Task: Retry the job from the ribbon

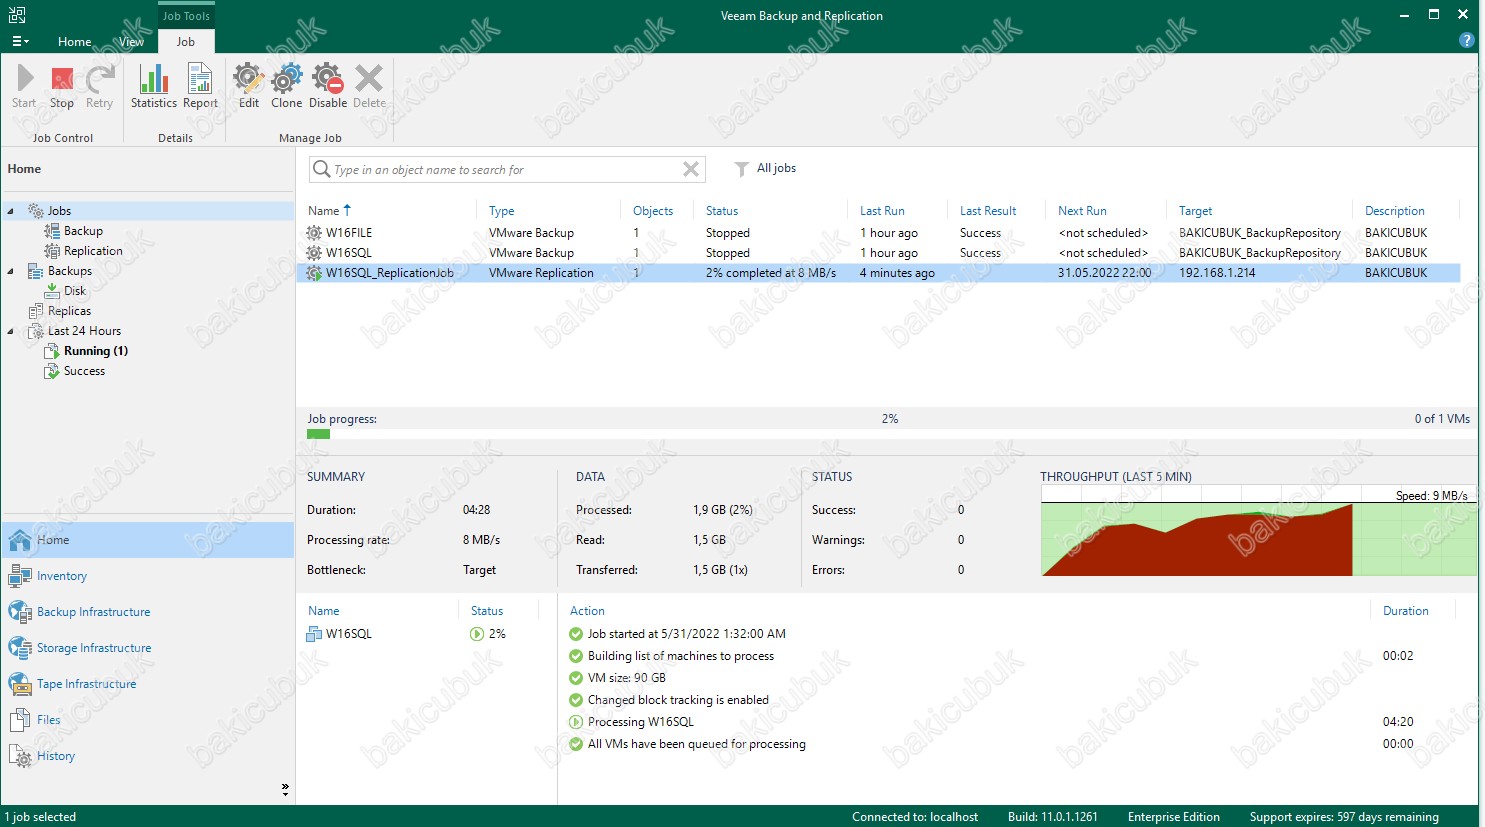Action: coord(99,86)
